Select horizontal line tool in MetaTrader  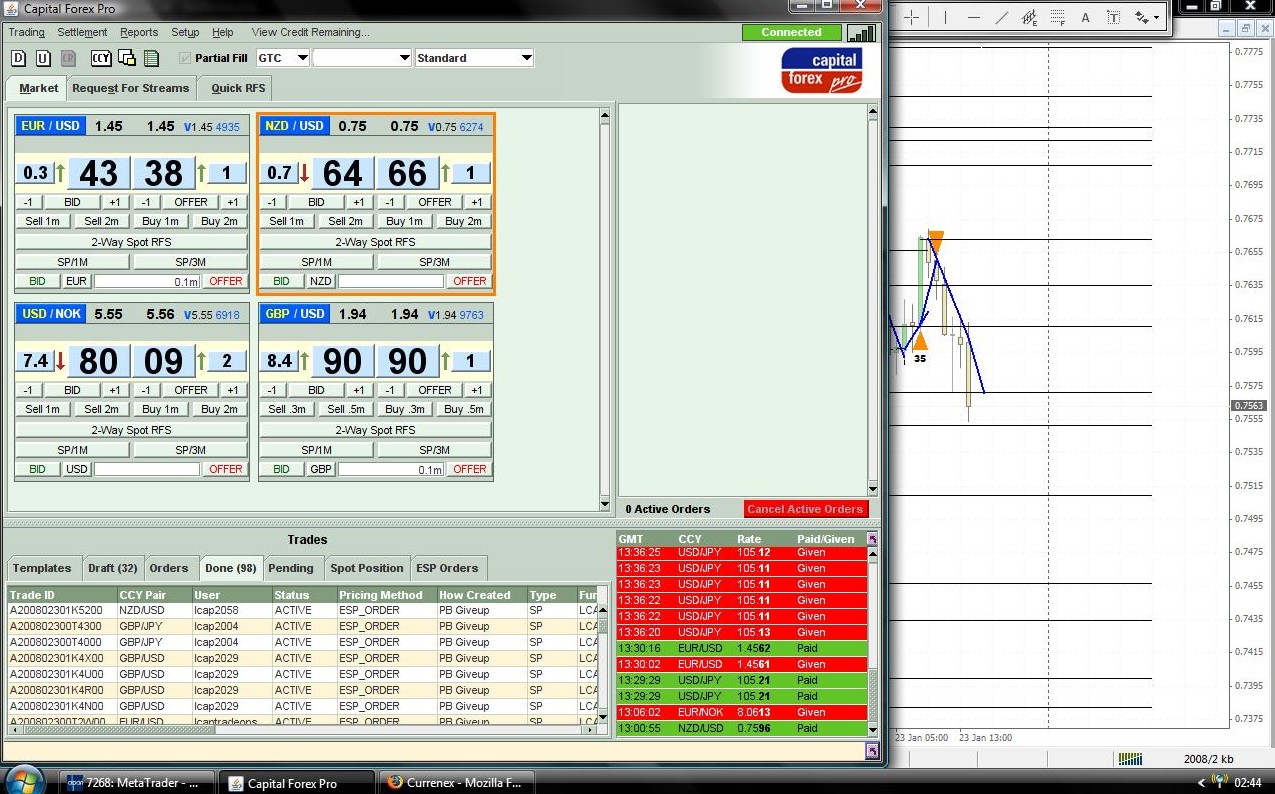pyautogui.click(x=974, y=17)
